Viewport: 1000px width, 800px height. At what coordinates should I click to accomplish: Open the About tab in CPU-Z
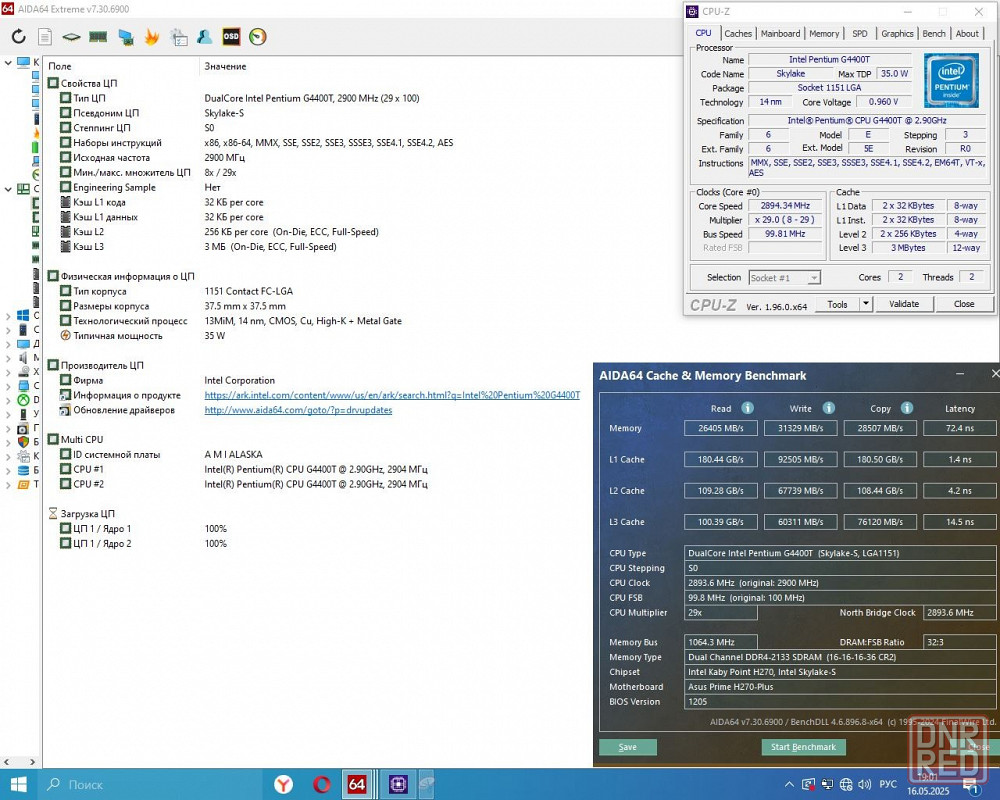967,33
